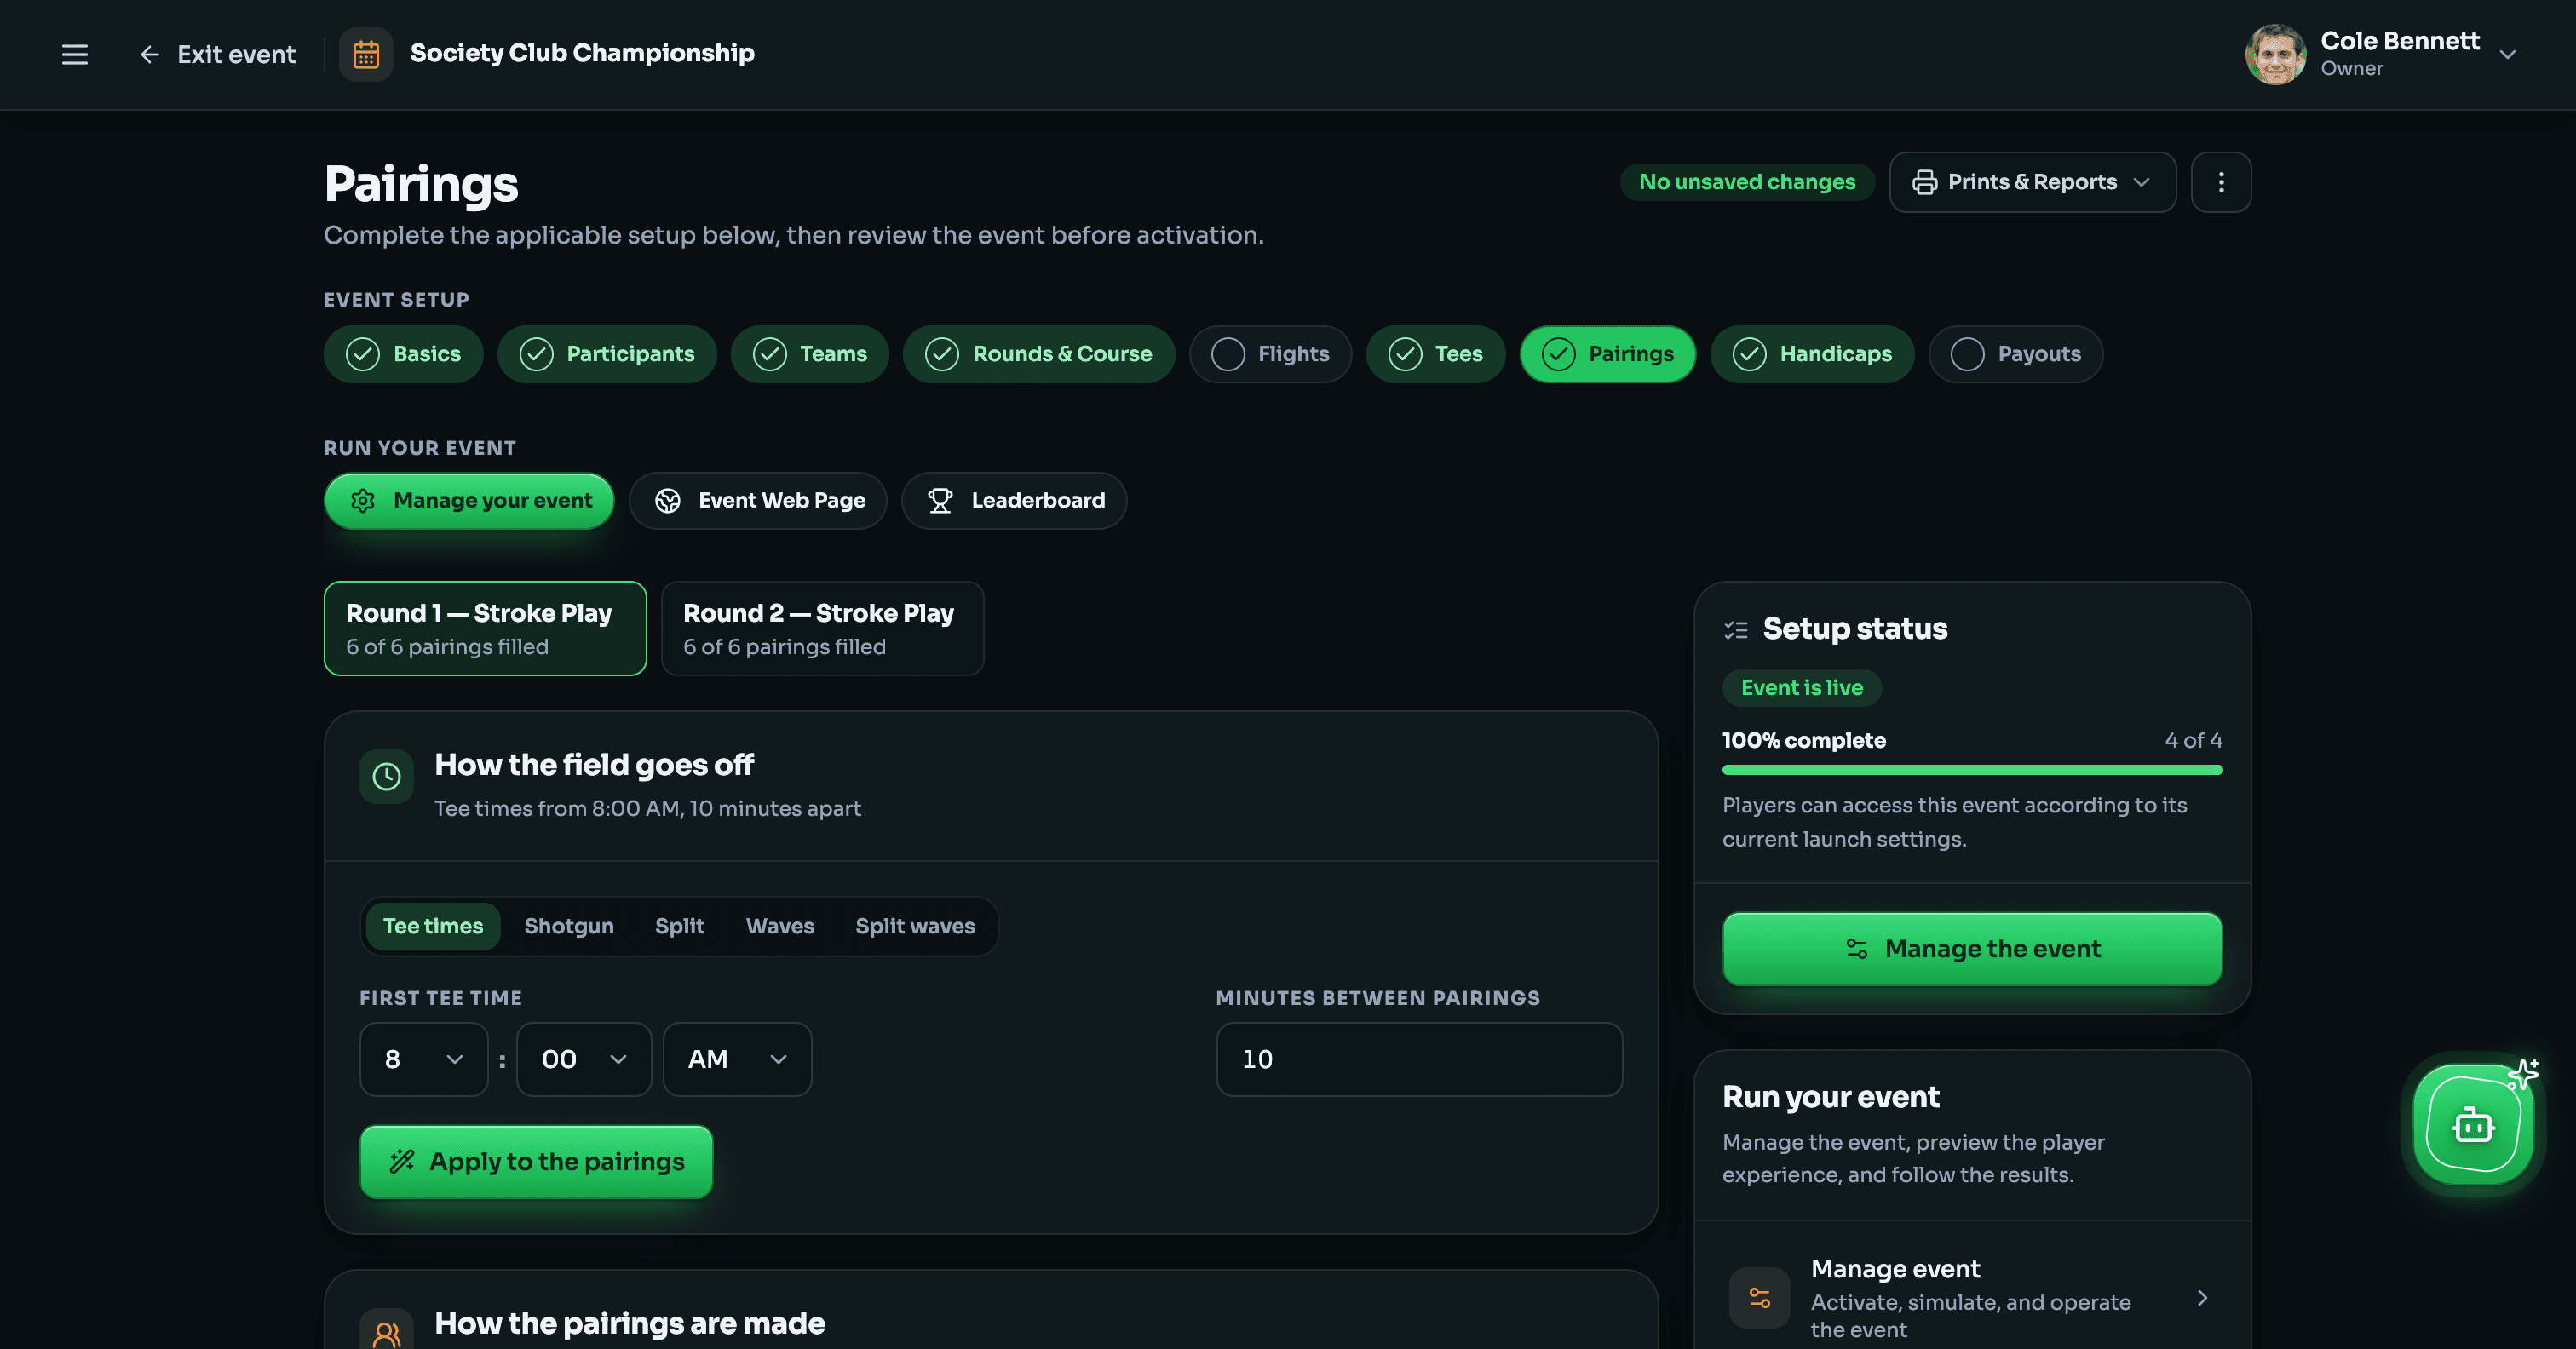
Task: Click the trophy icon on Leaderboard
Action: [940, 501]
